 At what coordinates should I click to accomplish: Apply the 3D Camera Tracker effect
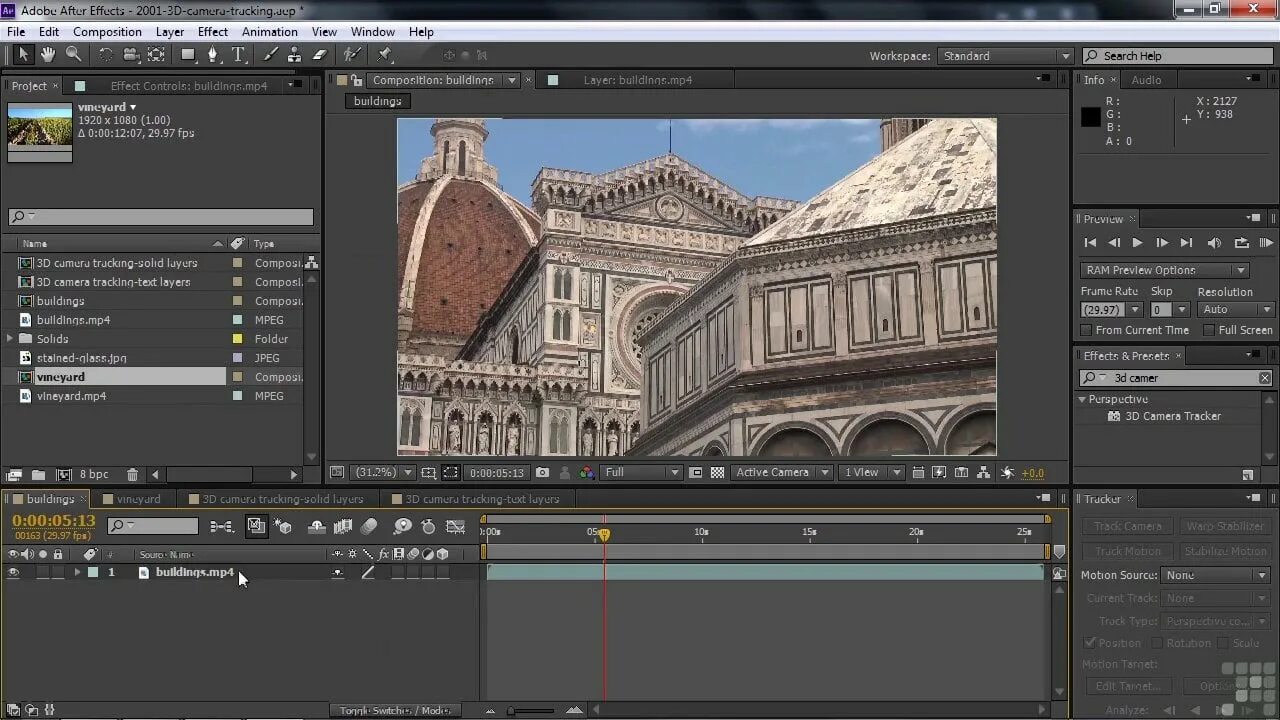point(1172,416)
